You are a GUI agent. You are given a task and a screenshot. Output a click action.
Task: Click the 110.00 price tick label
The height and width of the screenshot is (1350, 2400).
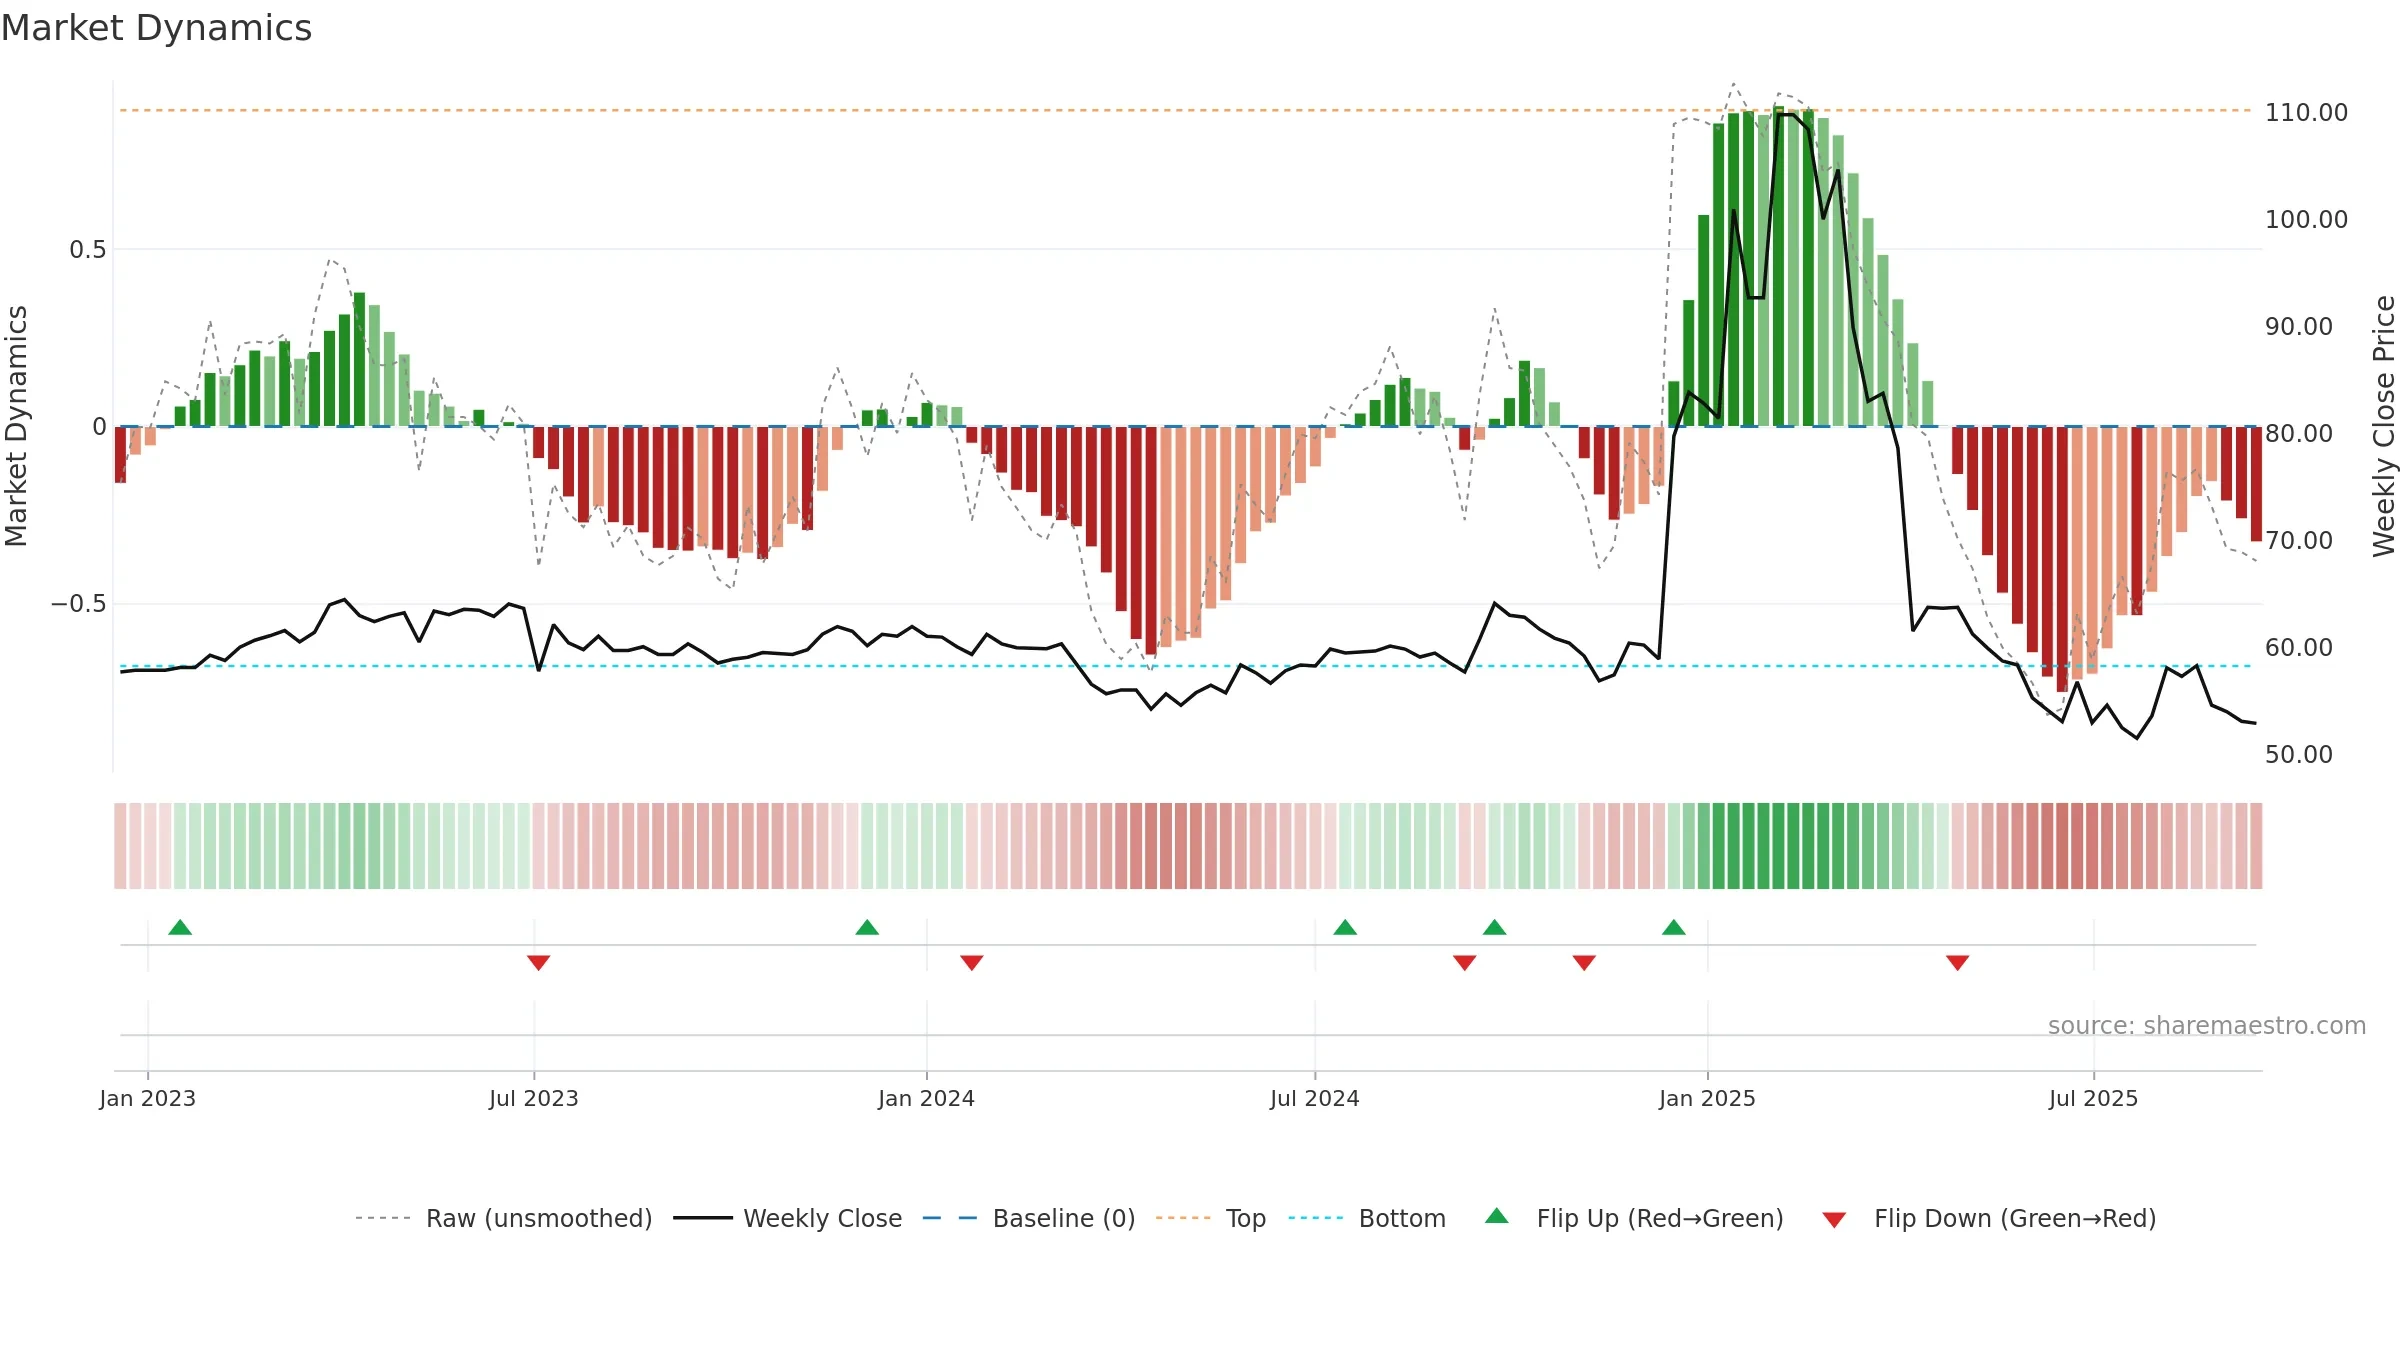point(2306,112)
